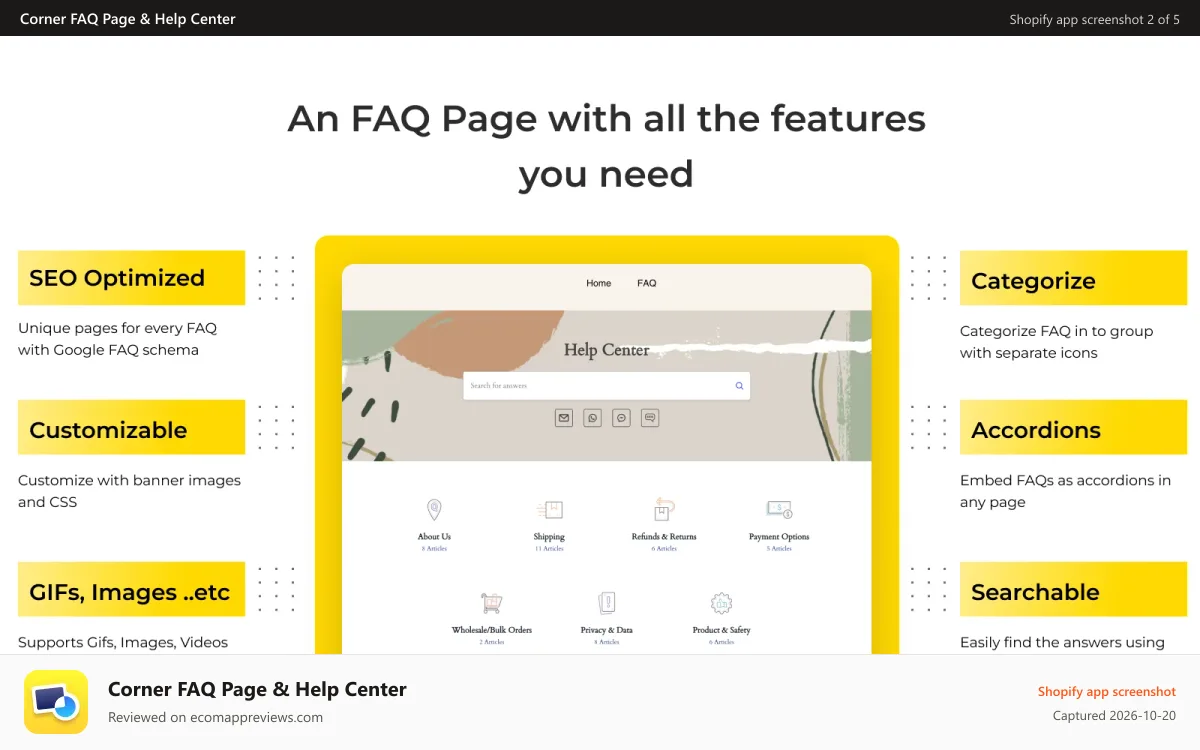Open the Refunds & Returns category label
The width and height of the screenshot is (1200, 750).
tap(664, 537)
